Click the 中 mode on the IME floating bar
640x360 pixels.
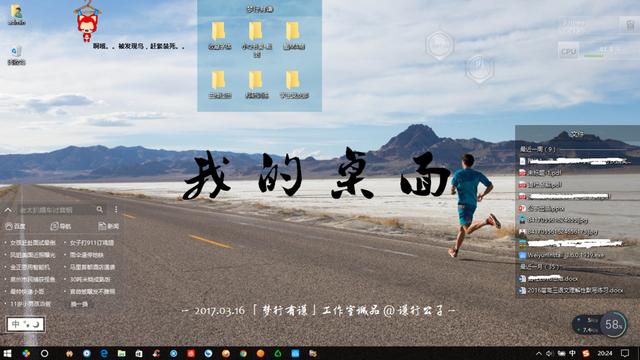[15, 324]
